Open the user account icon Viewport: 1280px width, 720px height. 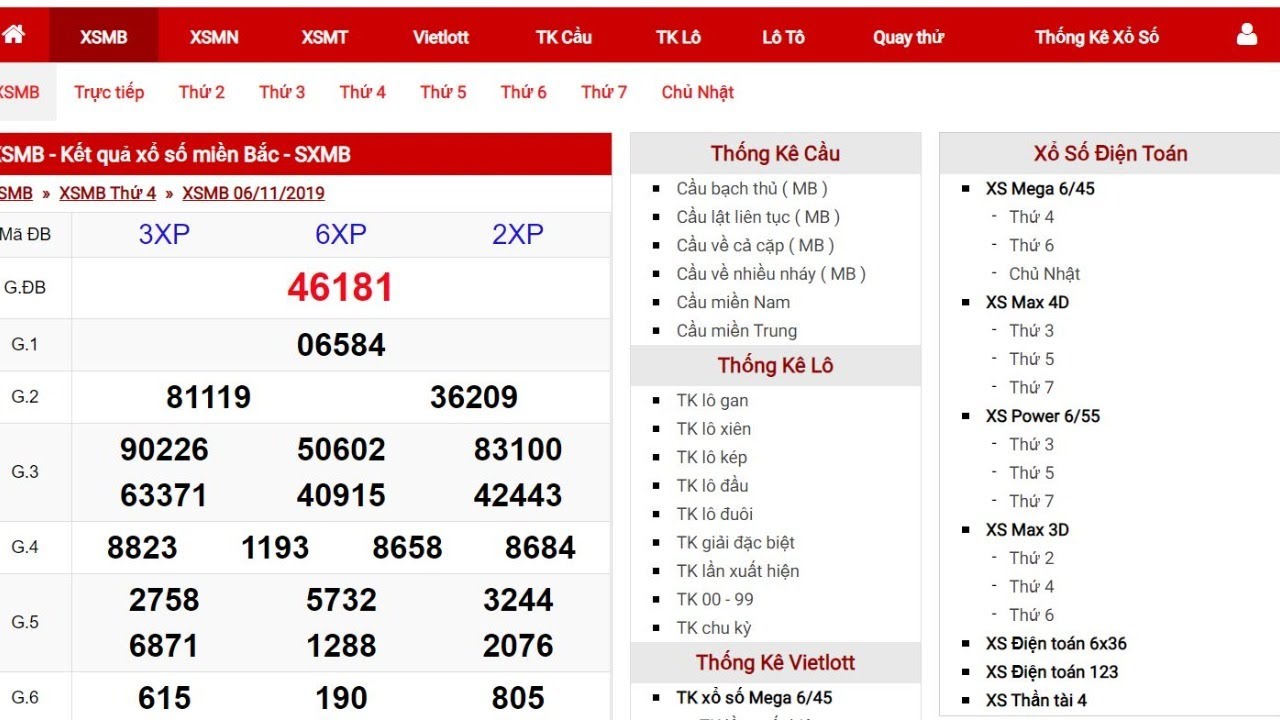click(1247, 35)
